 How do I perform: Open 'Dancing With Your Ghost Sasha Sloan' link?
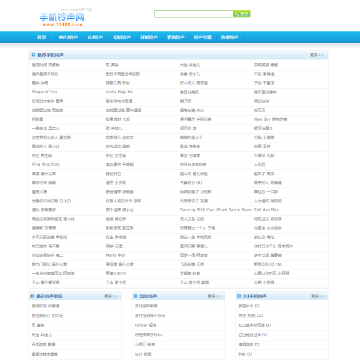point(215,210)
